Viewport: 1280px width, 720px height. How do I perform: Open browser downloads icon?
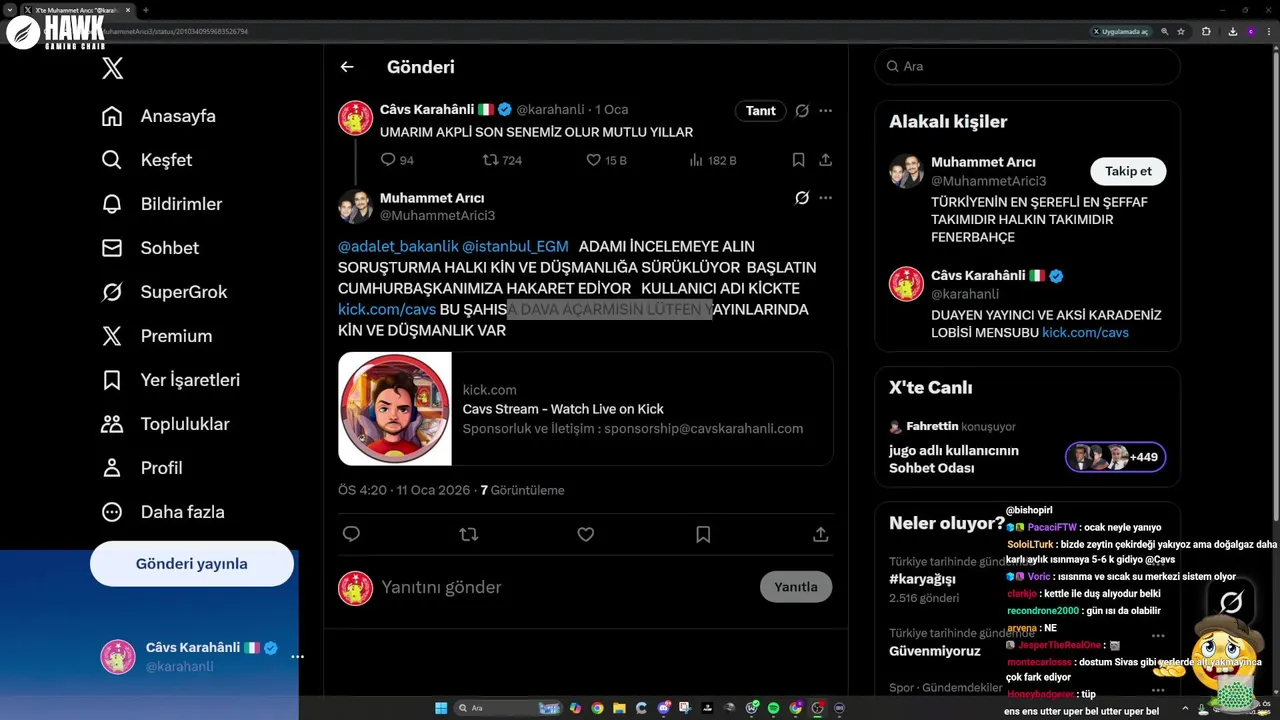[x=1232, y=32]
